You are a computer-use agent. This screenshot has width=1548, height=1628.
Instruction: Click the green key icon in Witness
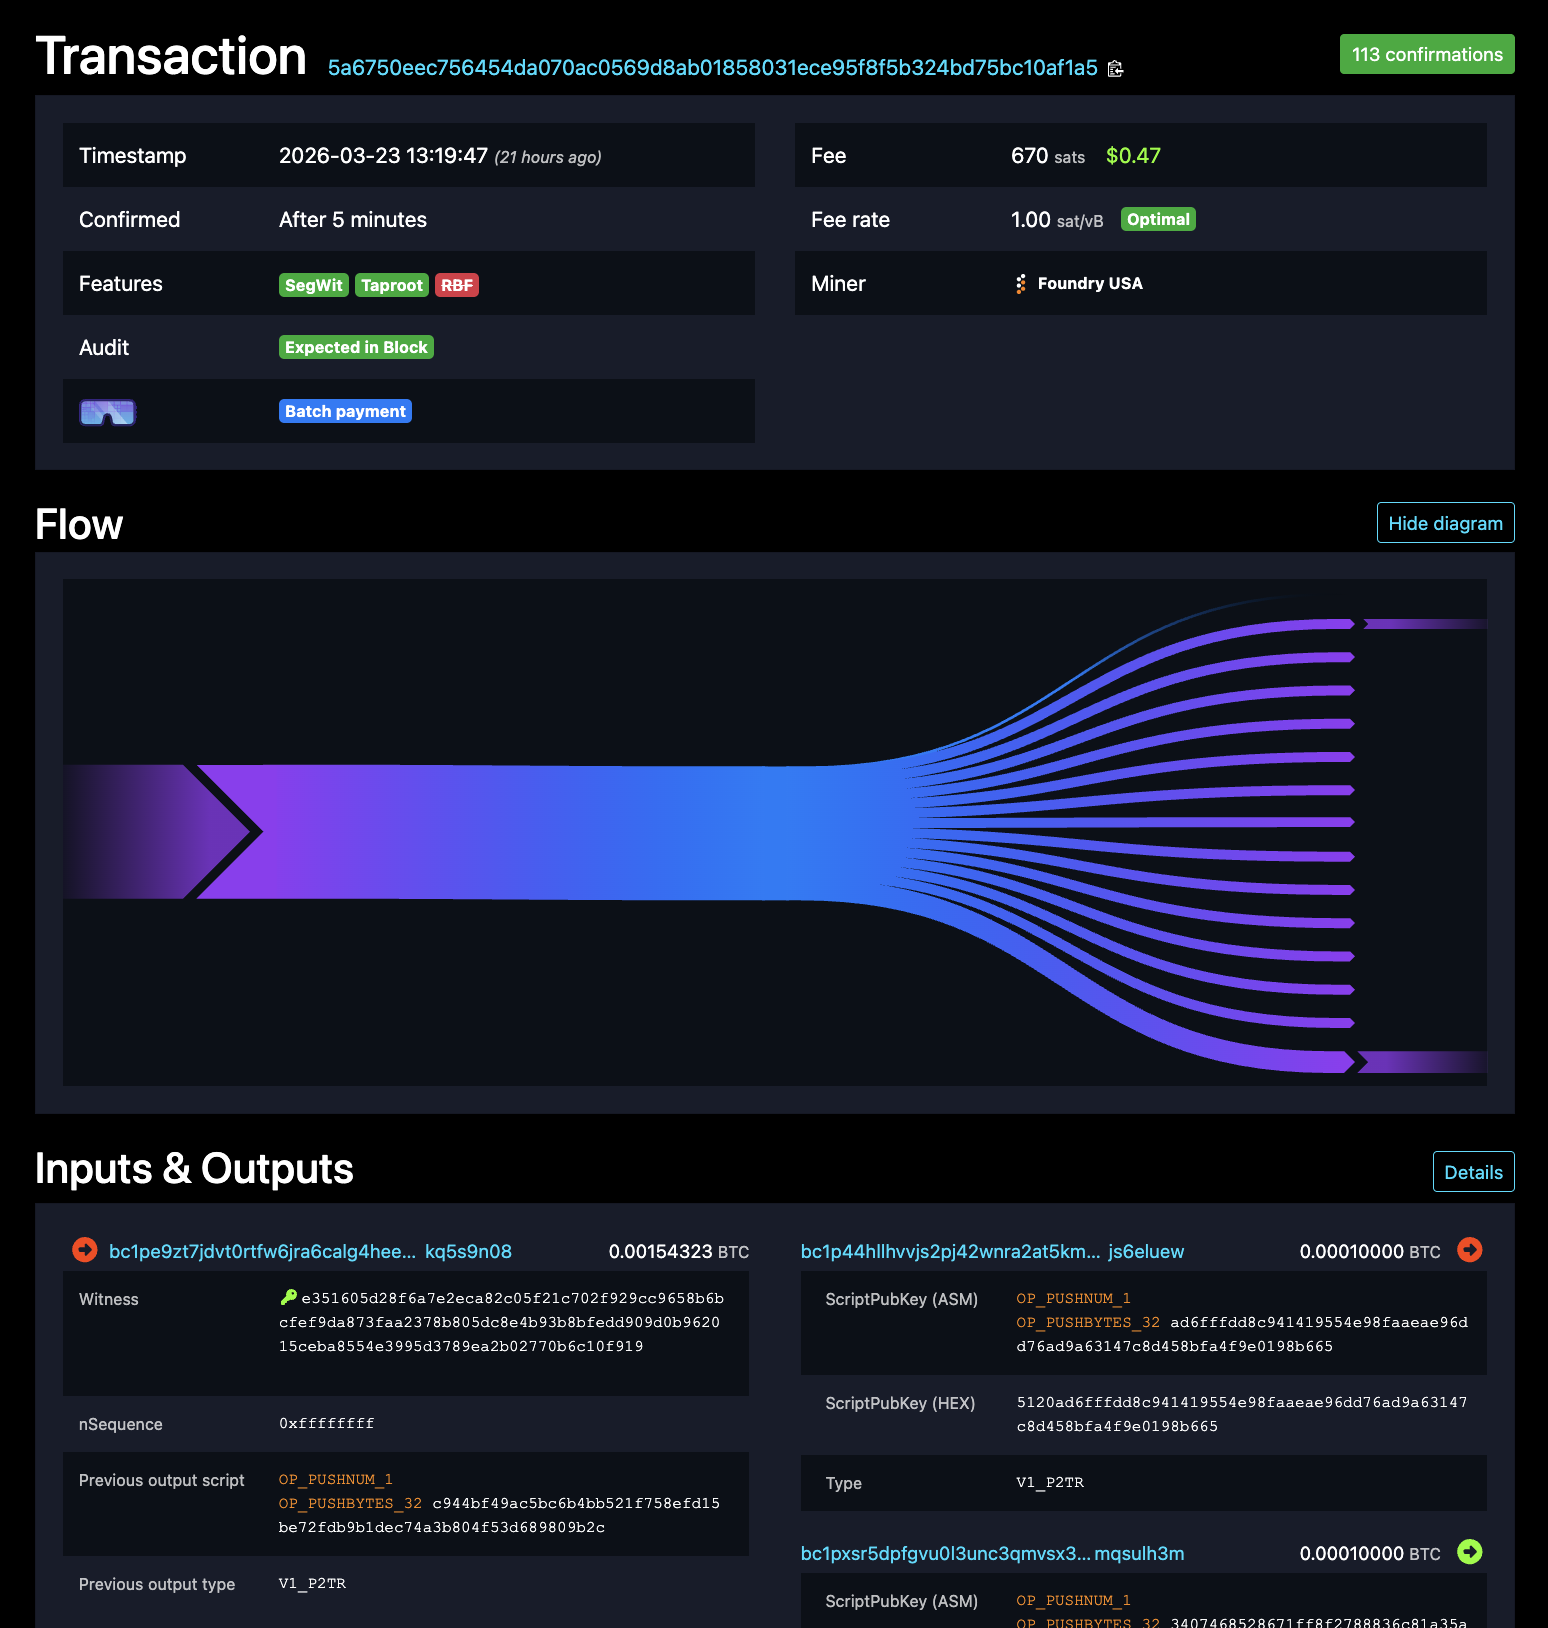pyautogui.click(x=288, y=1297)
